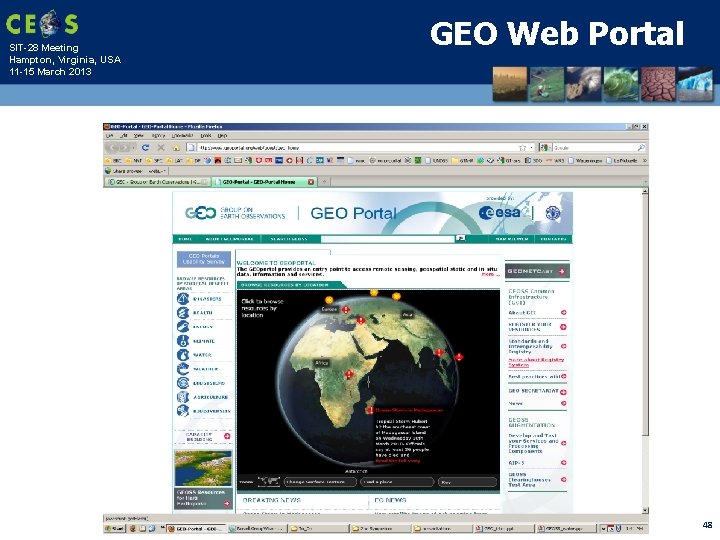Select the Ecosystems benefit area icon

pyautogui.click(x=183, y=383)
